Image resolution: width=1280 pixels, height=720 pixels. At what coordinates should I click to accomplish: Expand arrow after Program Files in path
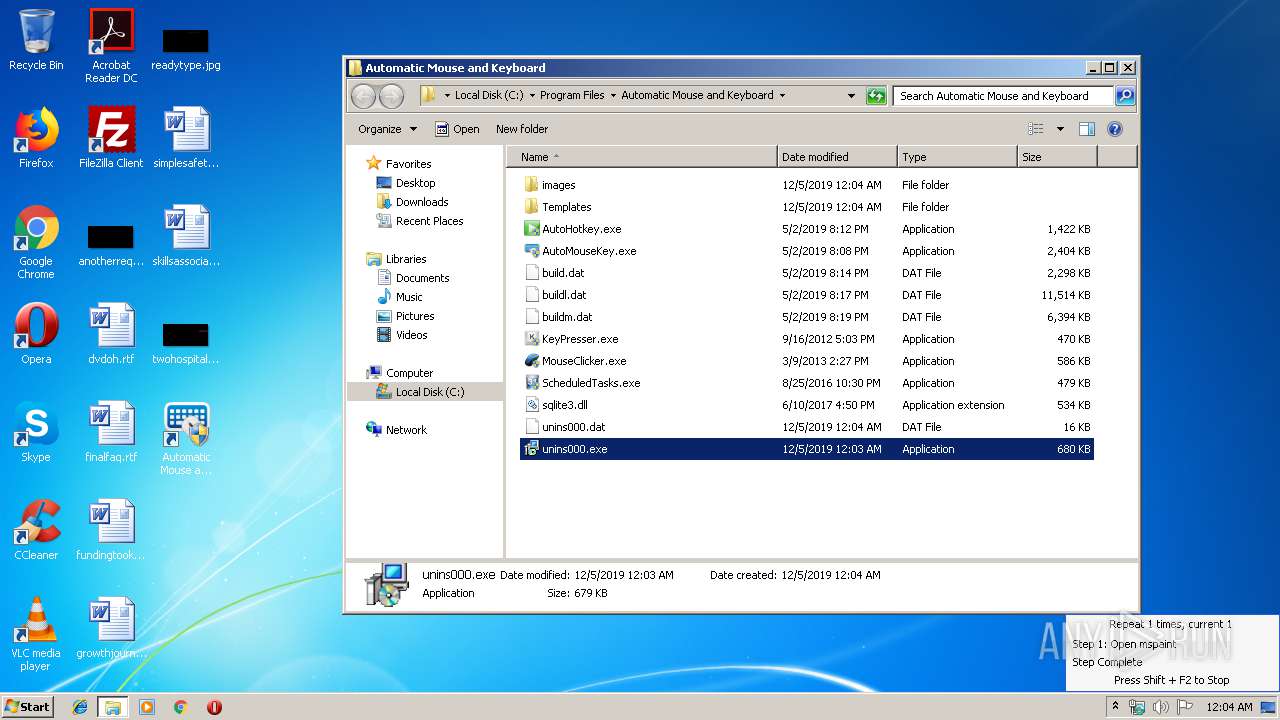(x=612, y=96)
